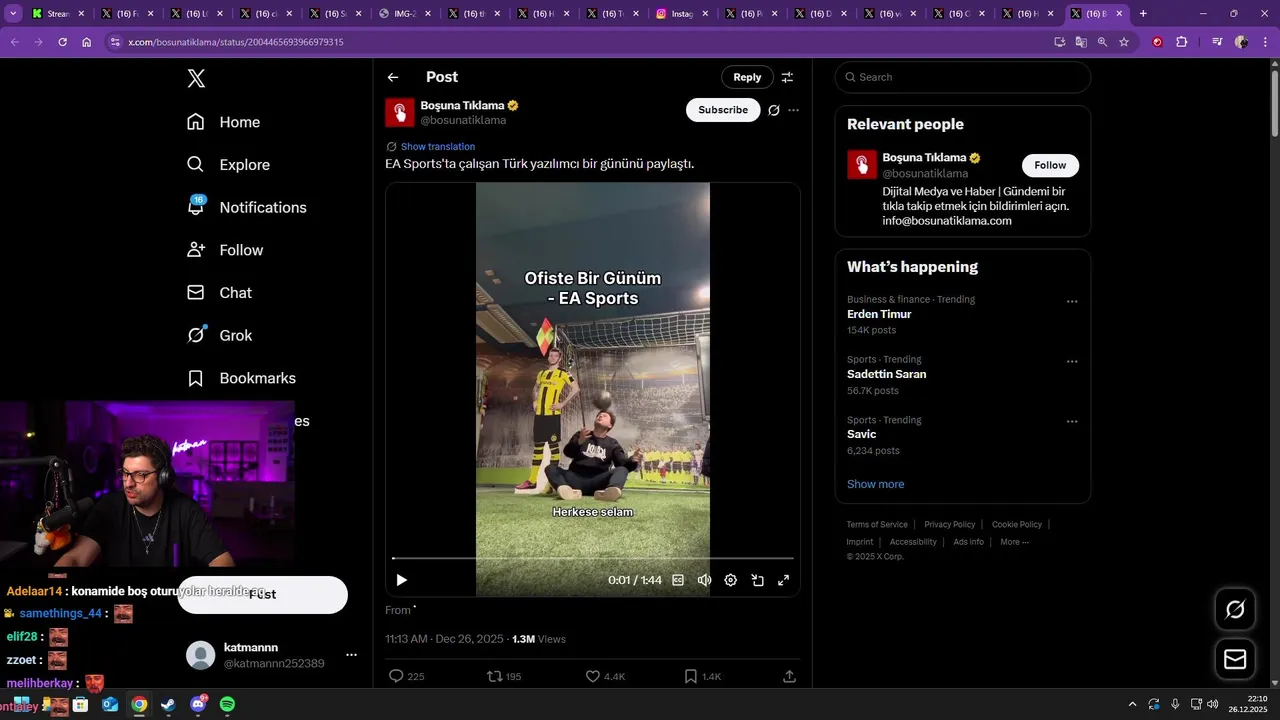
Task: Subscribe to Boşuna Tıklama
Action: click(723, 110)
